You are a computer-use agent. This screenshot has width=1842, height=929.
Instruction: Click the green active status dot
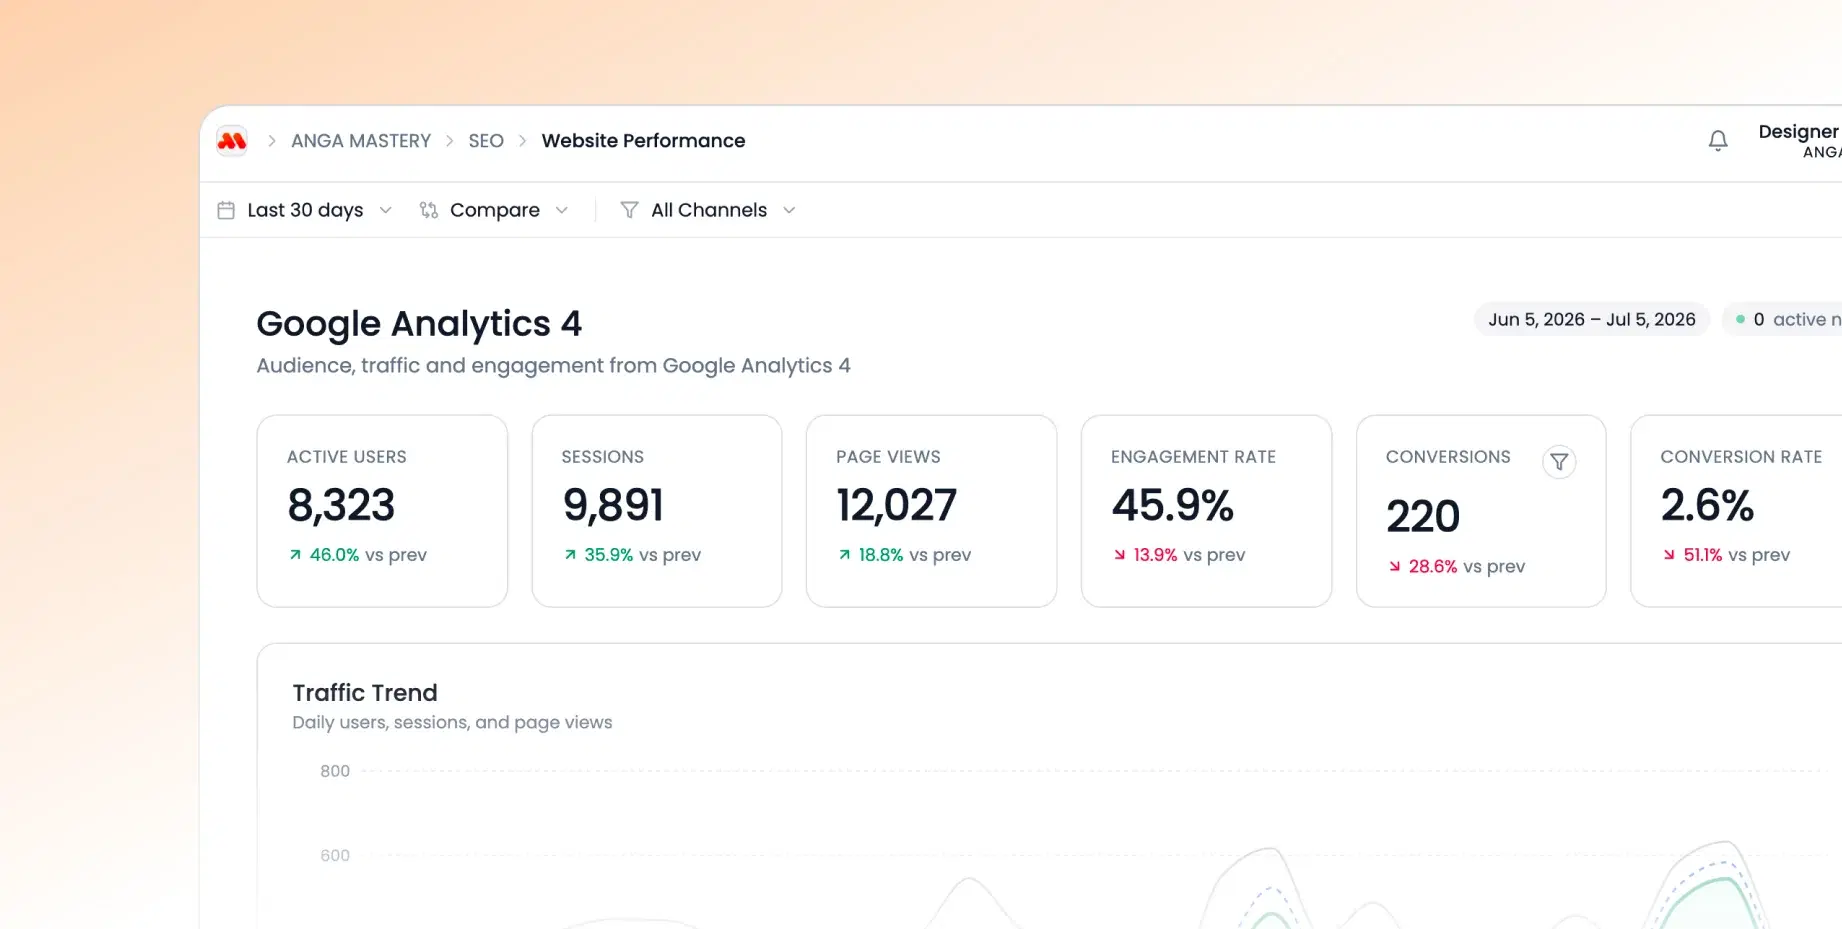point(1741,320)
